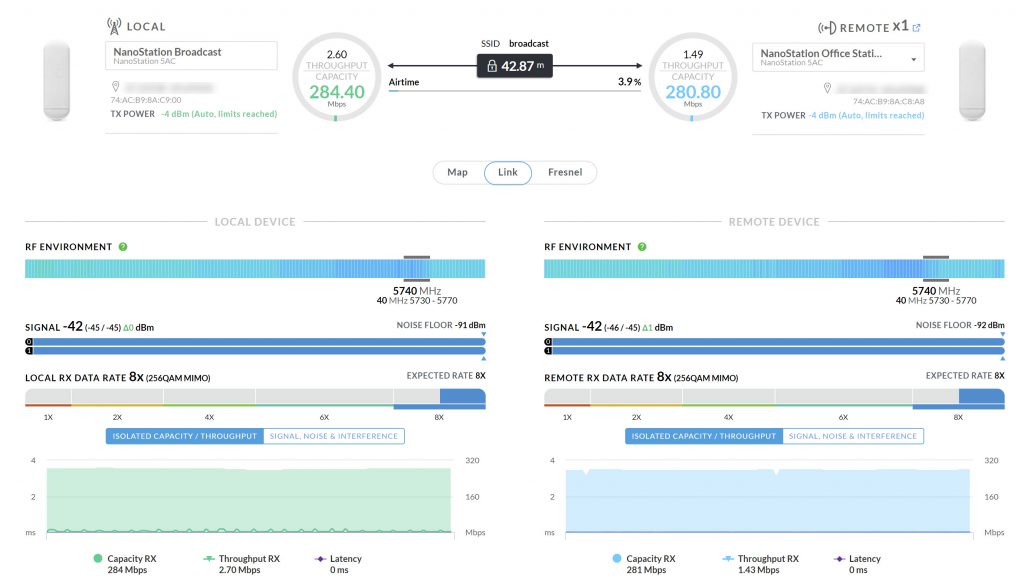Expand the NanoStation Office Station dropdown
Image resolution: width=1024 pixels, height=585 pixels.
pyautogui.click(x=838, y=57)
